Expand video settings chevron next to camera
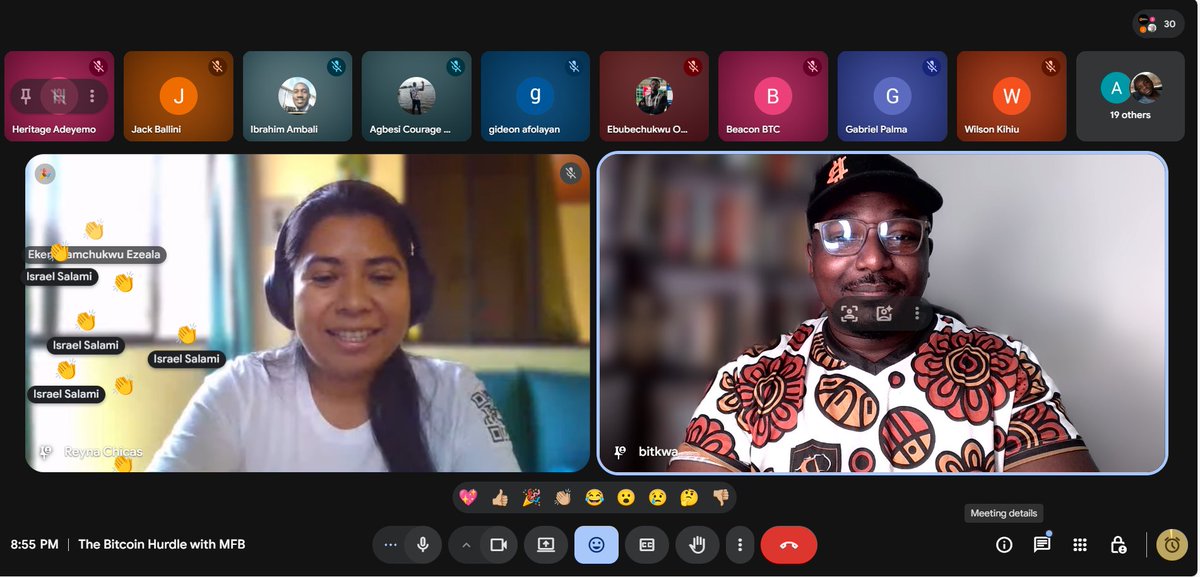This screenshot has width=1200, height=577. [x=465, y=545]
